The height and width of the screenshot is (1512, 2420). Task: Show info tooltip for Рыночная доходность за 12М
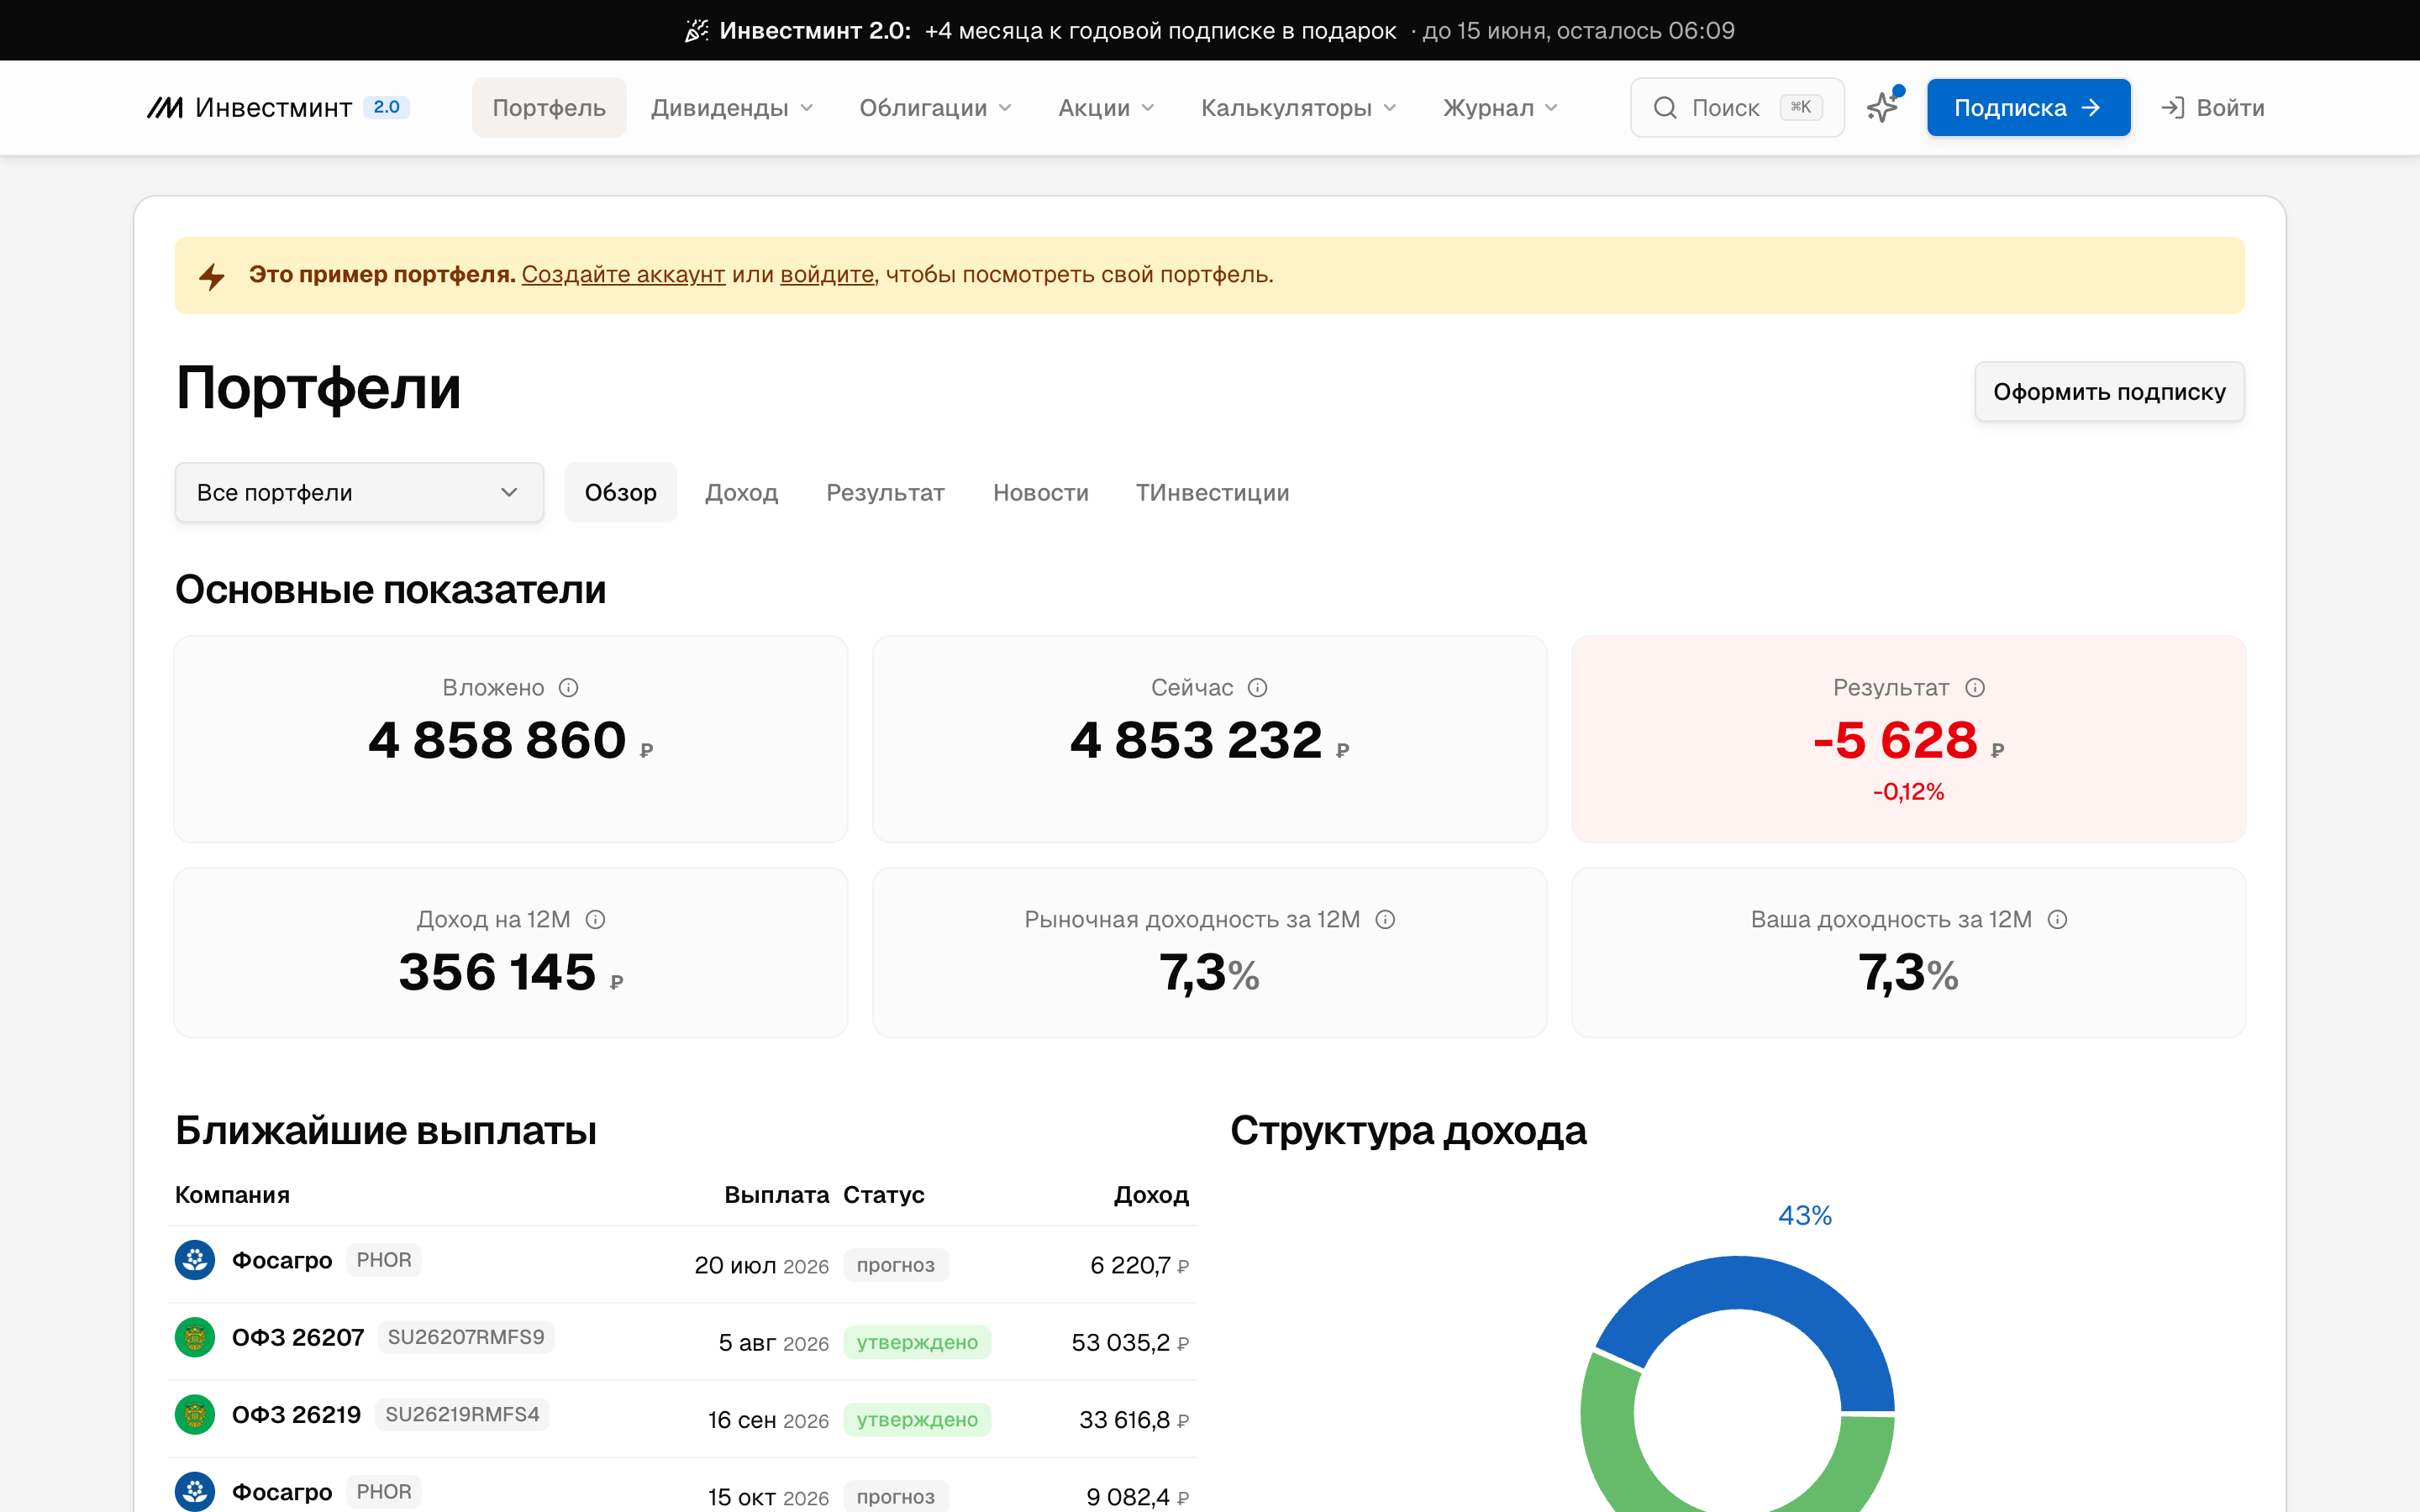(x=1385, y=920)
